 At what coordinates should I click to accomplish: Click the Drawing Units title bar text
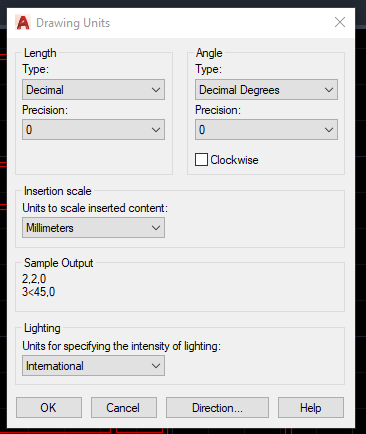(73, 23)
